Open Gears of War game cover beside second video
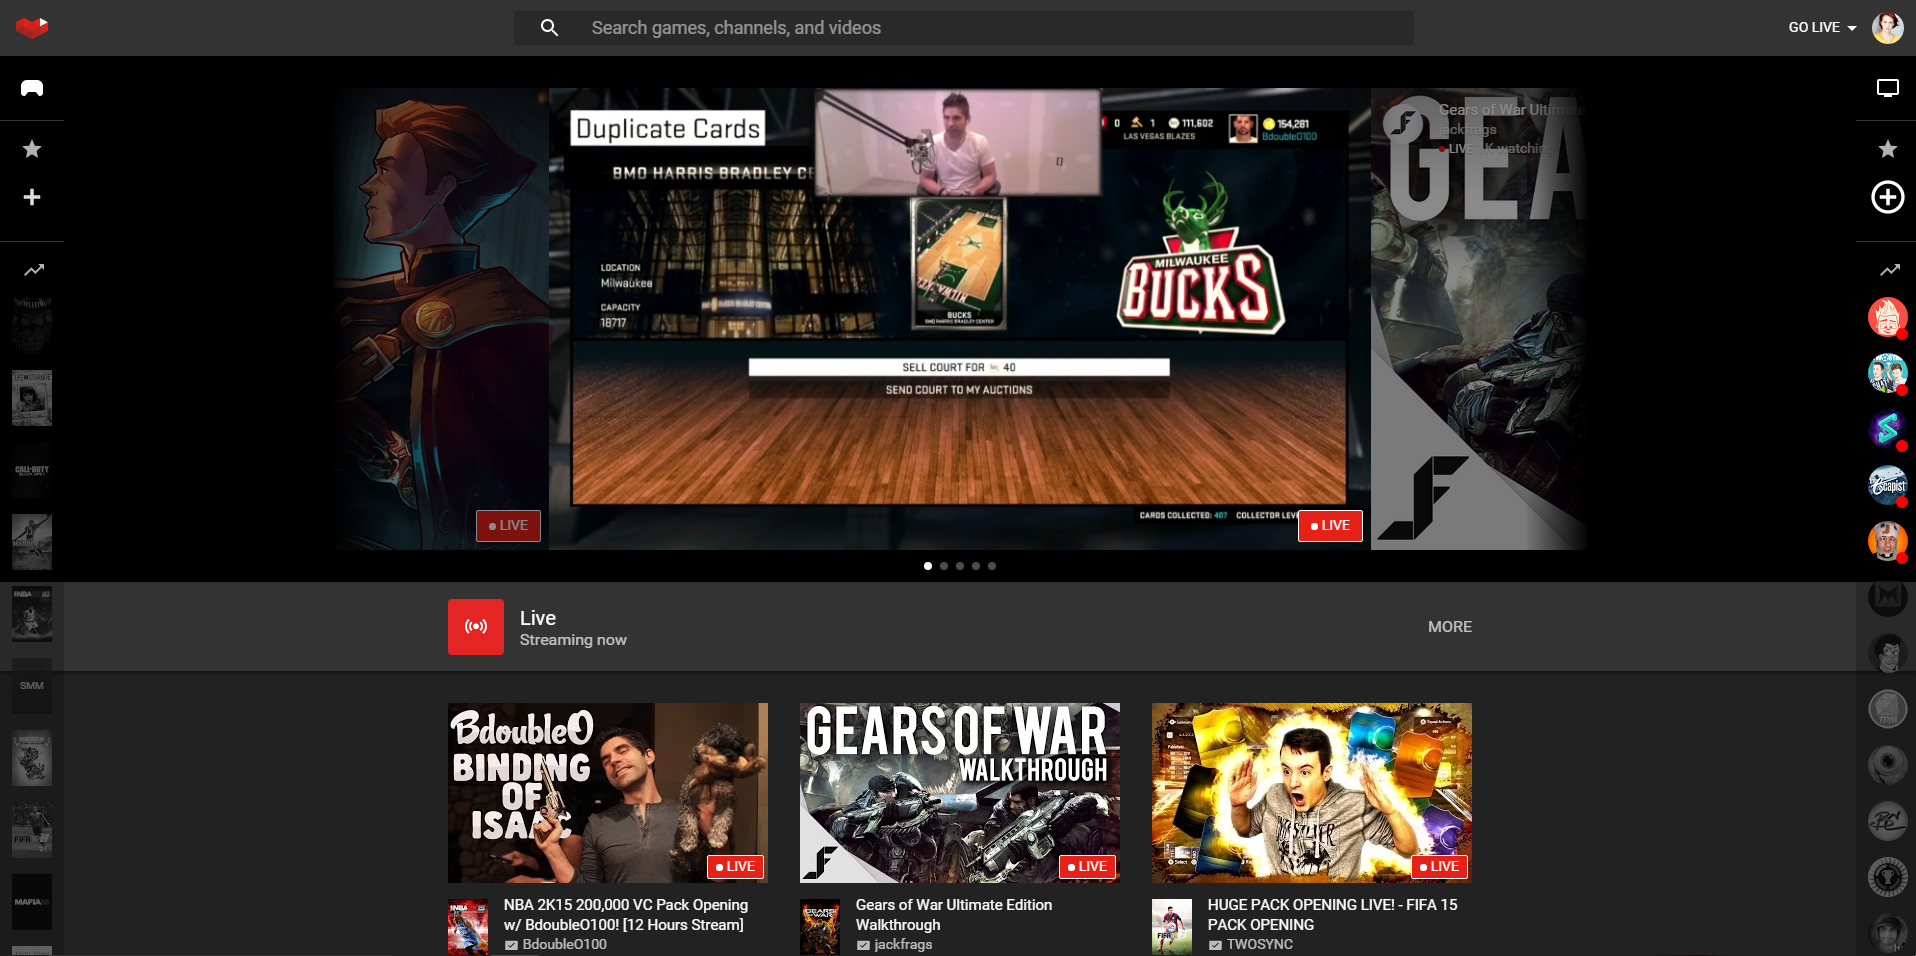 (x=820, y=928)
